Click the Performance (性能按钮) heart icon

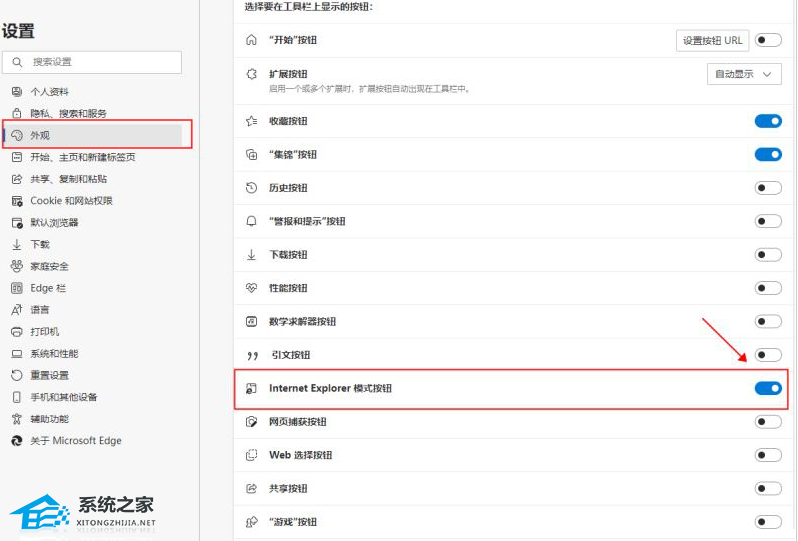251,288
